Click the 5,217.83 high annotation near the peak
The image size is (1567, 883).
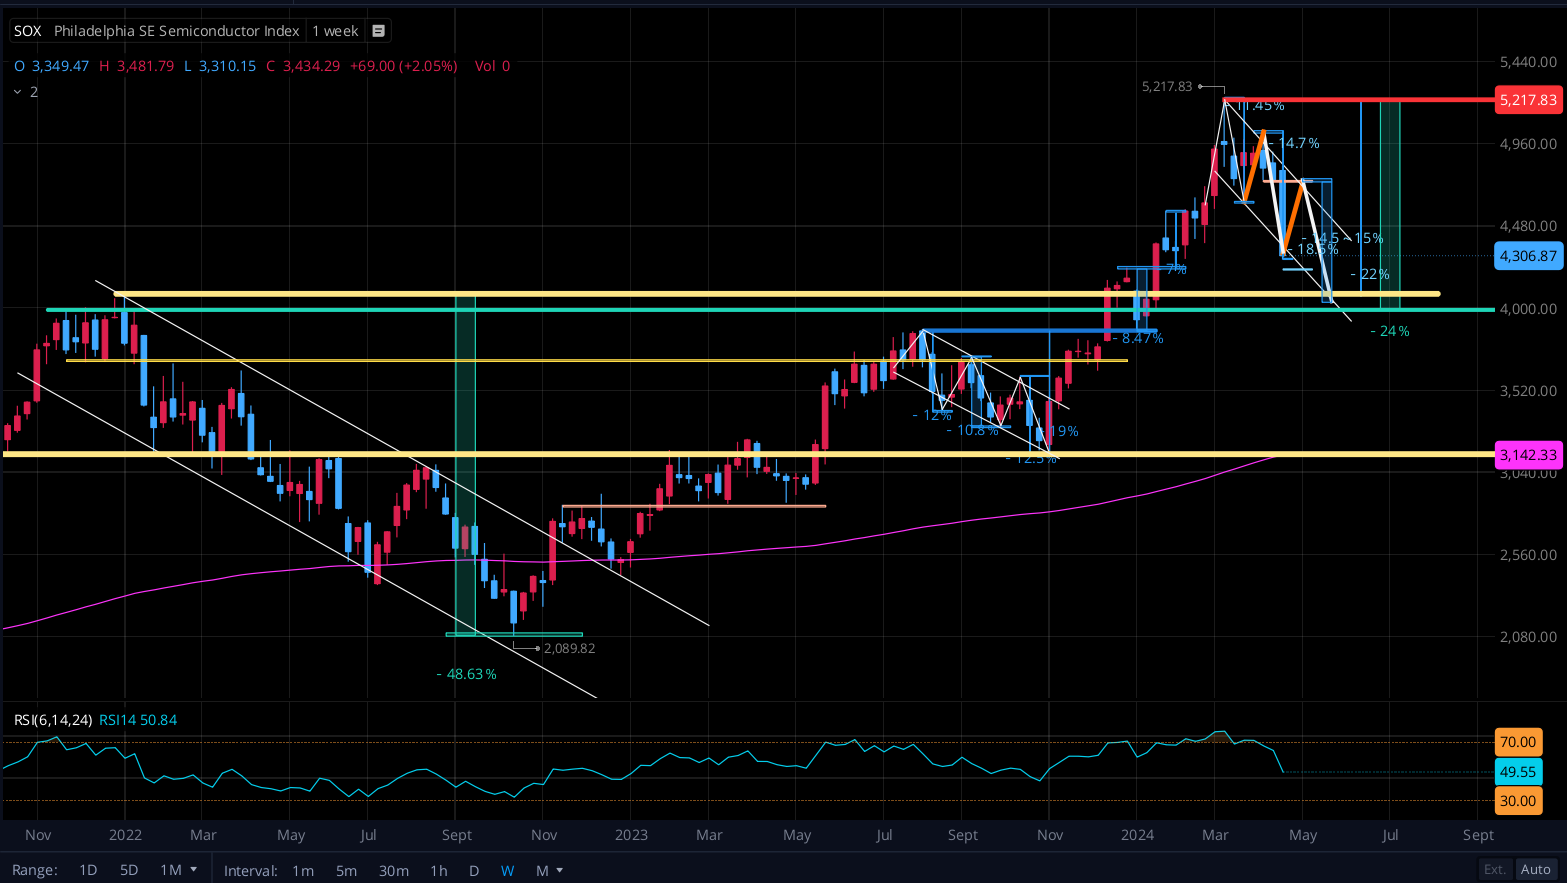point(1167,87)
